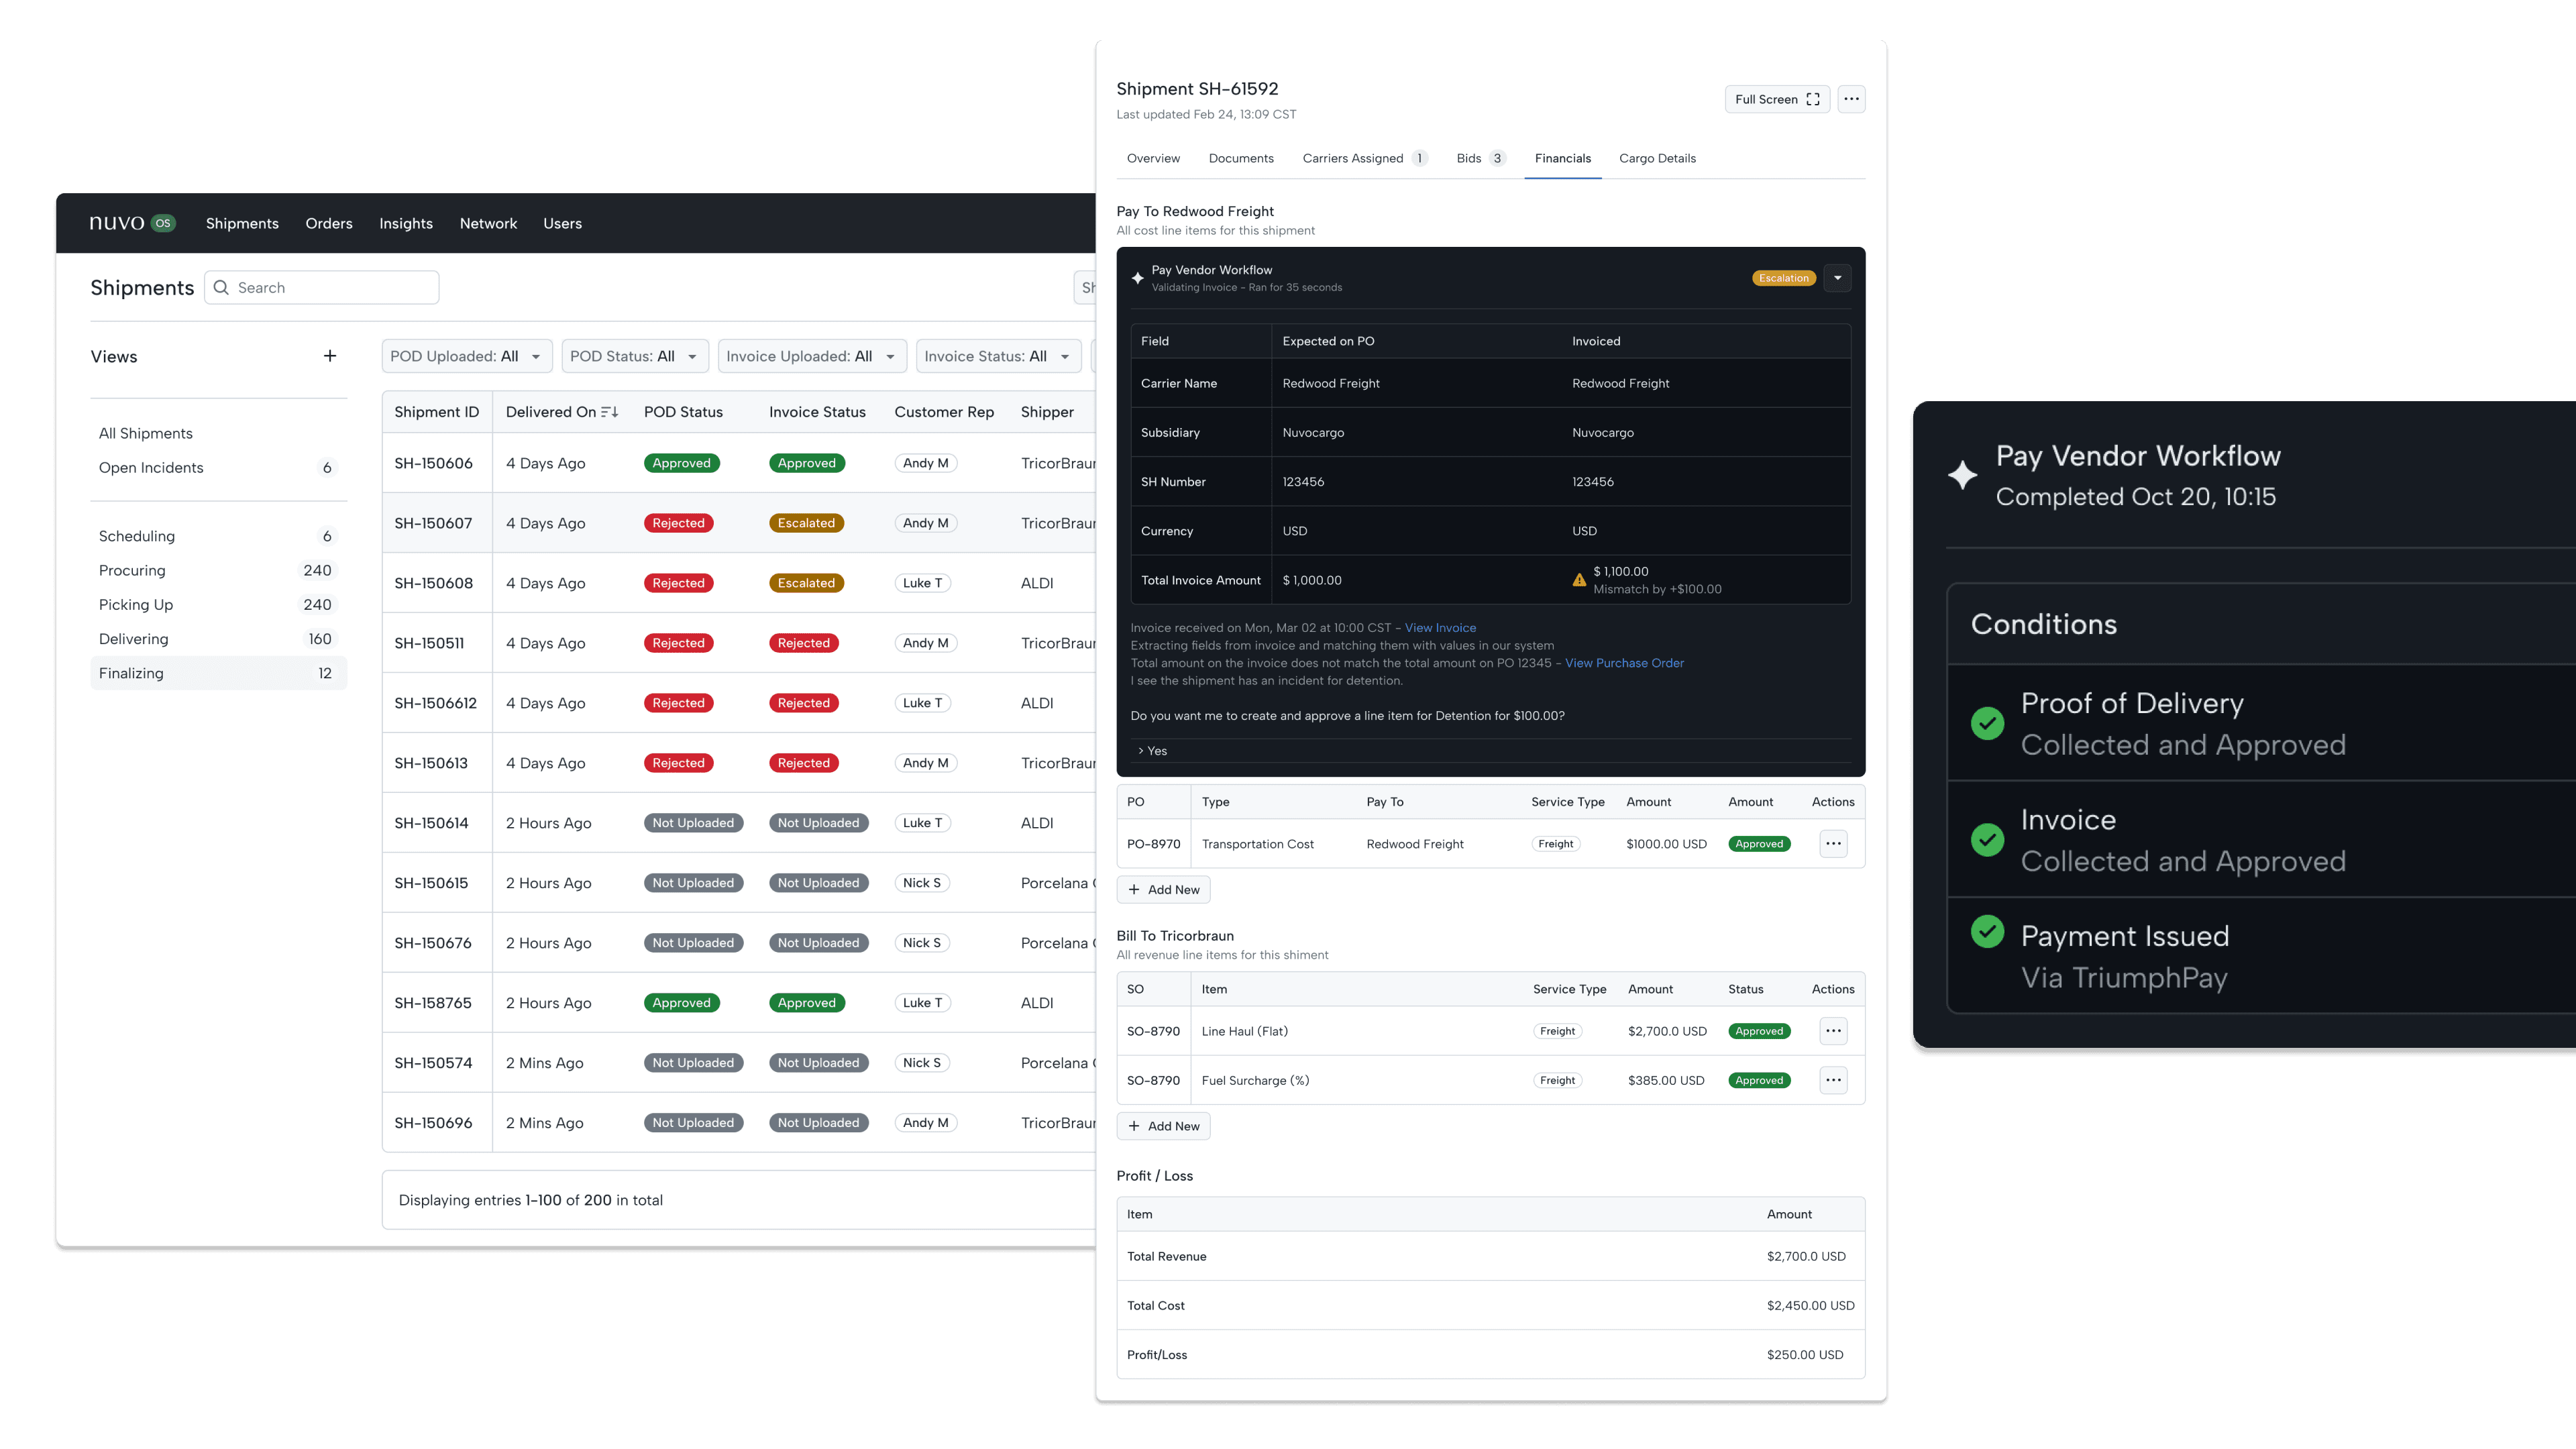Click the Pay Vendor Workflow sparkle icon in shipment panel

pos(1137,278)
